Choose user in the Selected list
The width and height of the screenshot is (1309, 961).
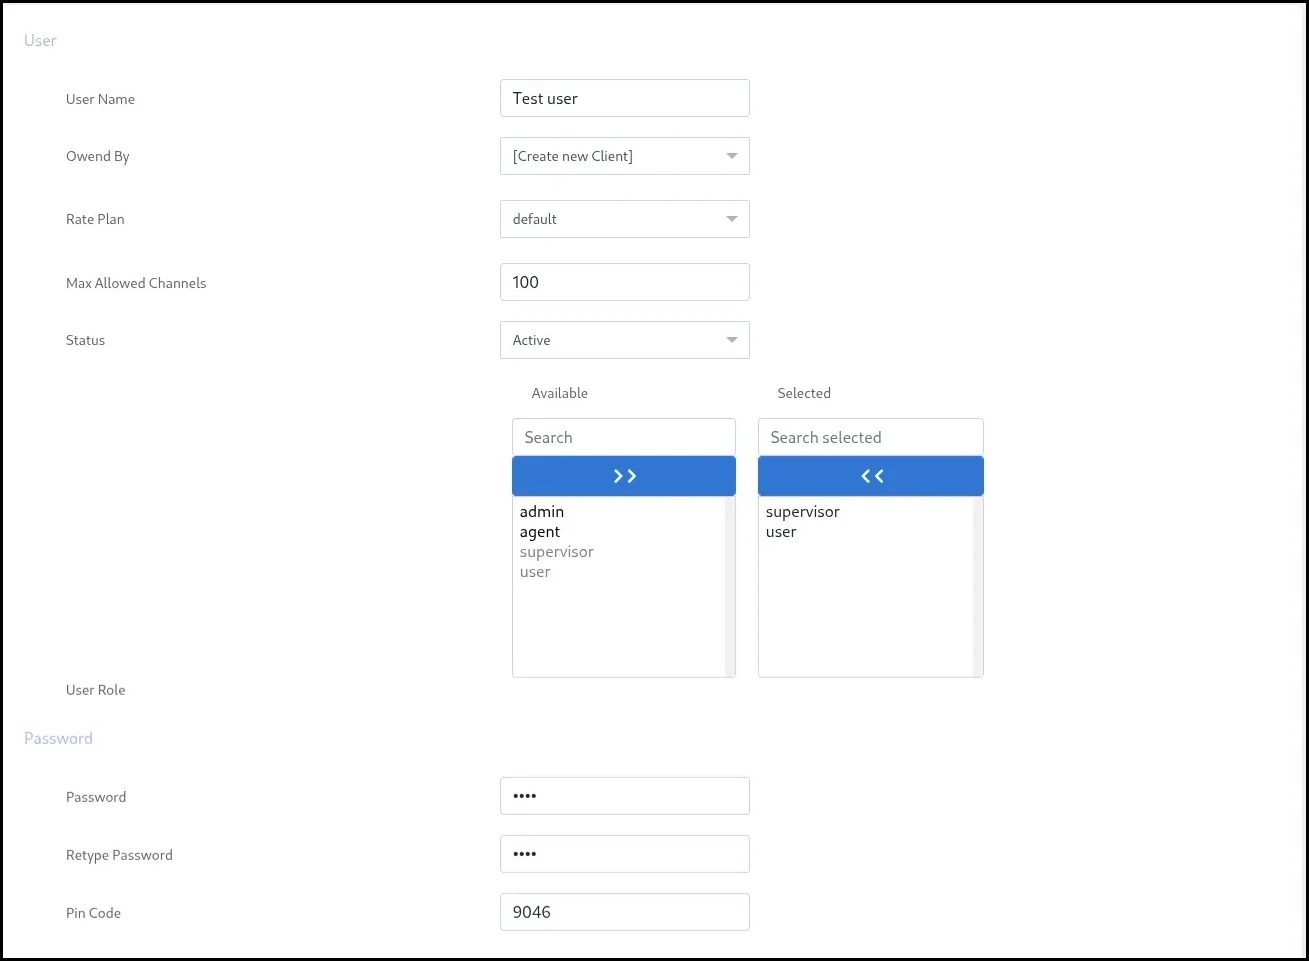pos(781,532)
